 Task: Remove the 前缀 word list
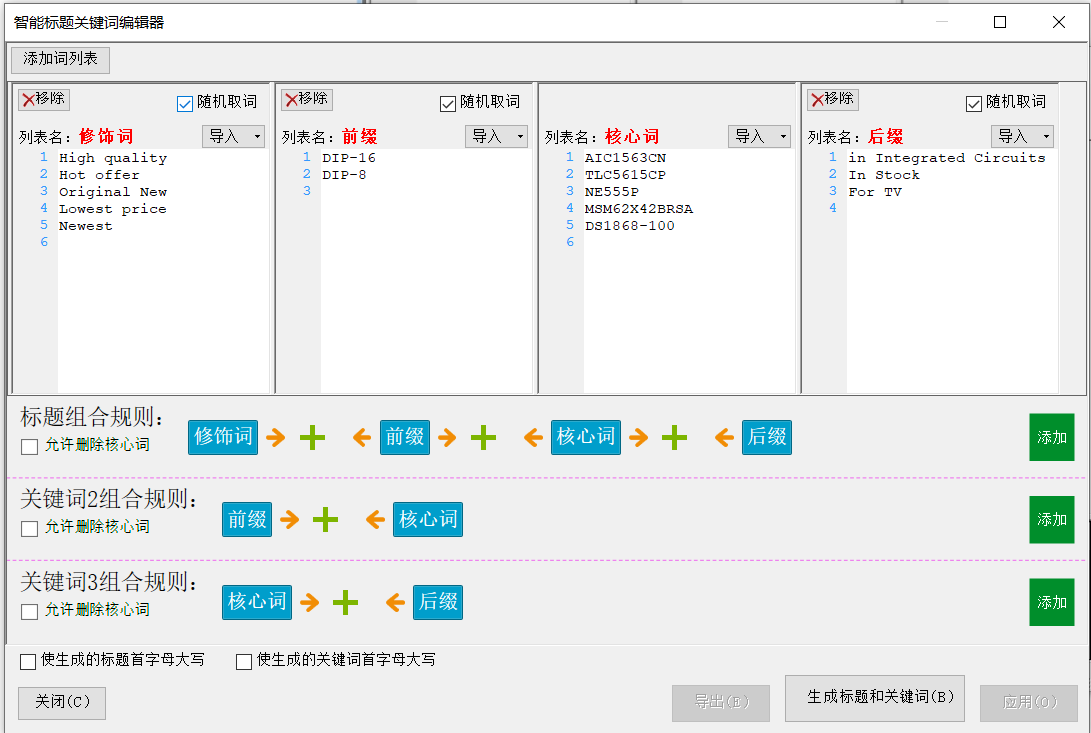pos(307,100)
